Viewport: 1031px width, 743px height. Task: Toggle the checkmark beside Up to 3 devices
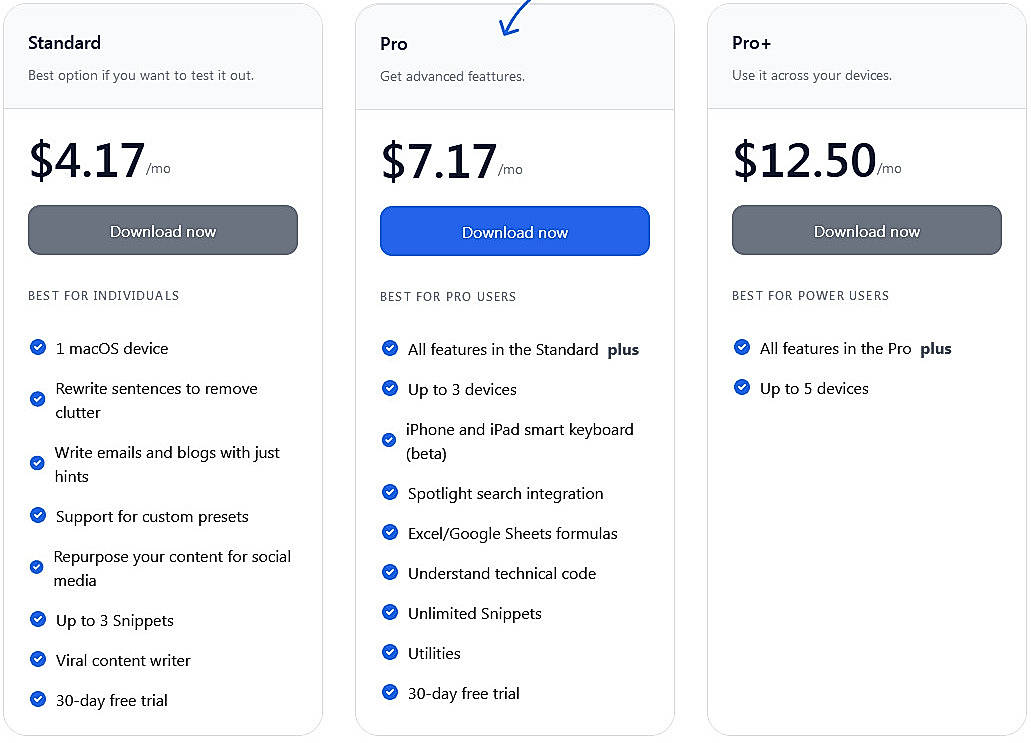[x=389, y=388]
